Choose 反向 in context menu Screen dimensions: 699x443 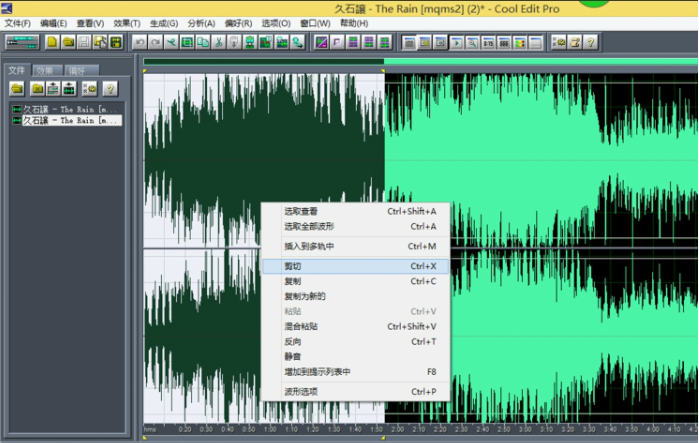coord(355,341)
